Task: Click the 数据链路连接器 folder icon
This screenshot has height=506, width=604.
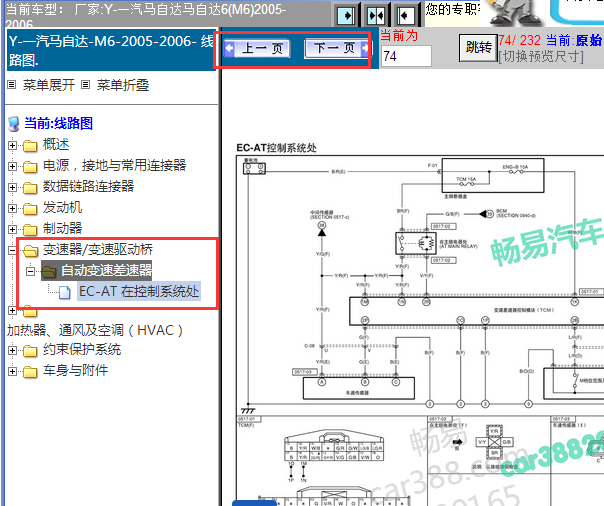Action: click(30, 188)
